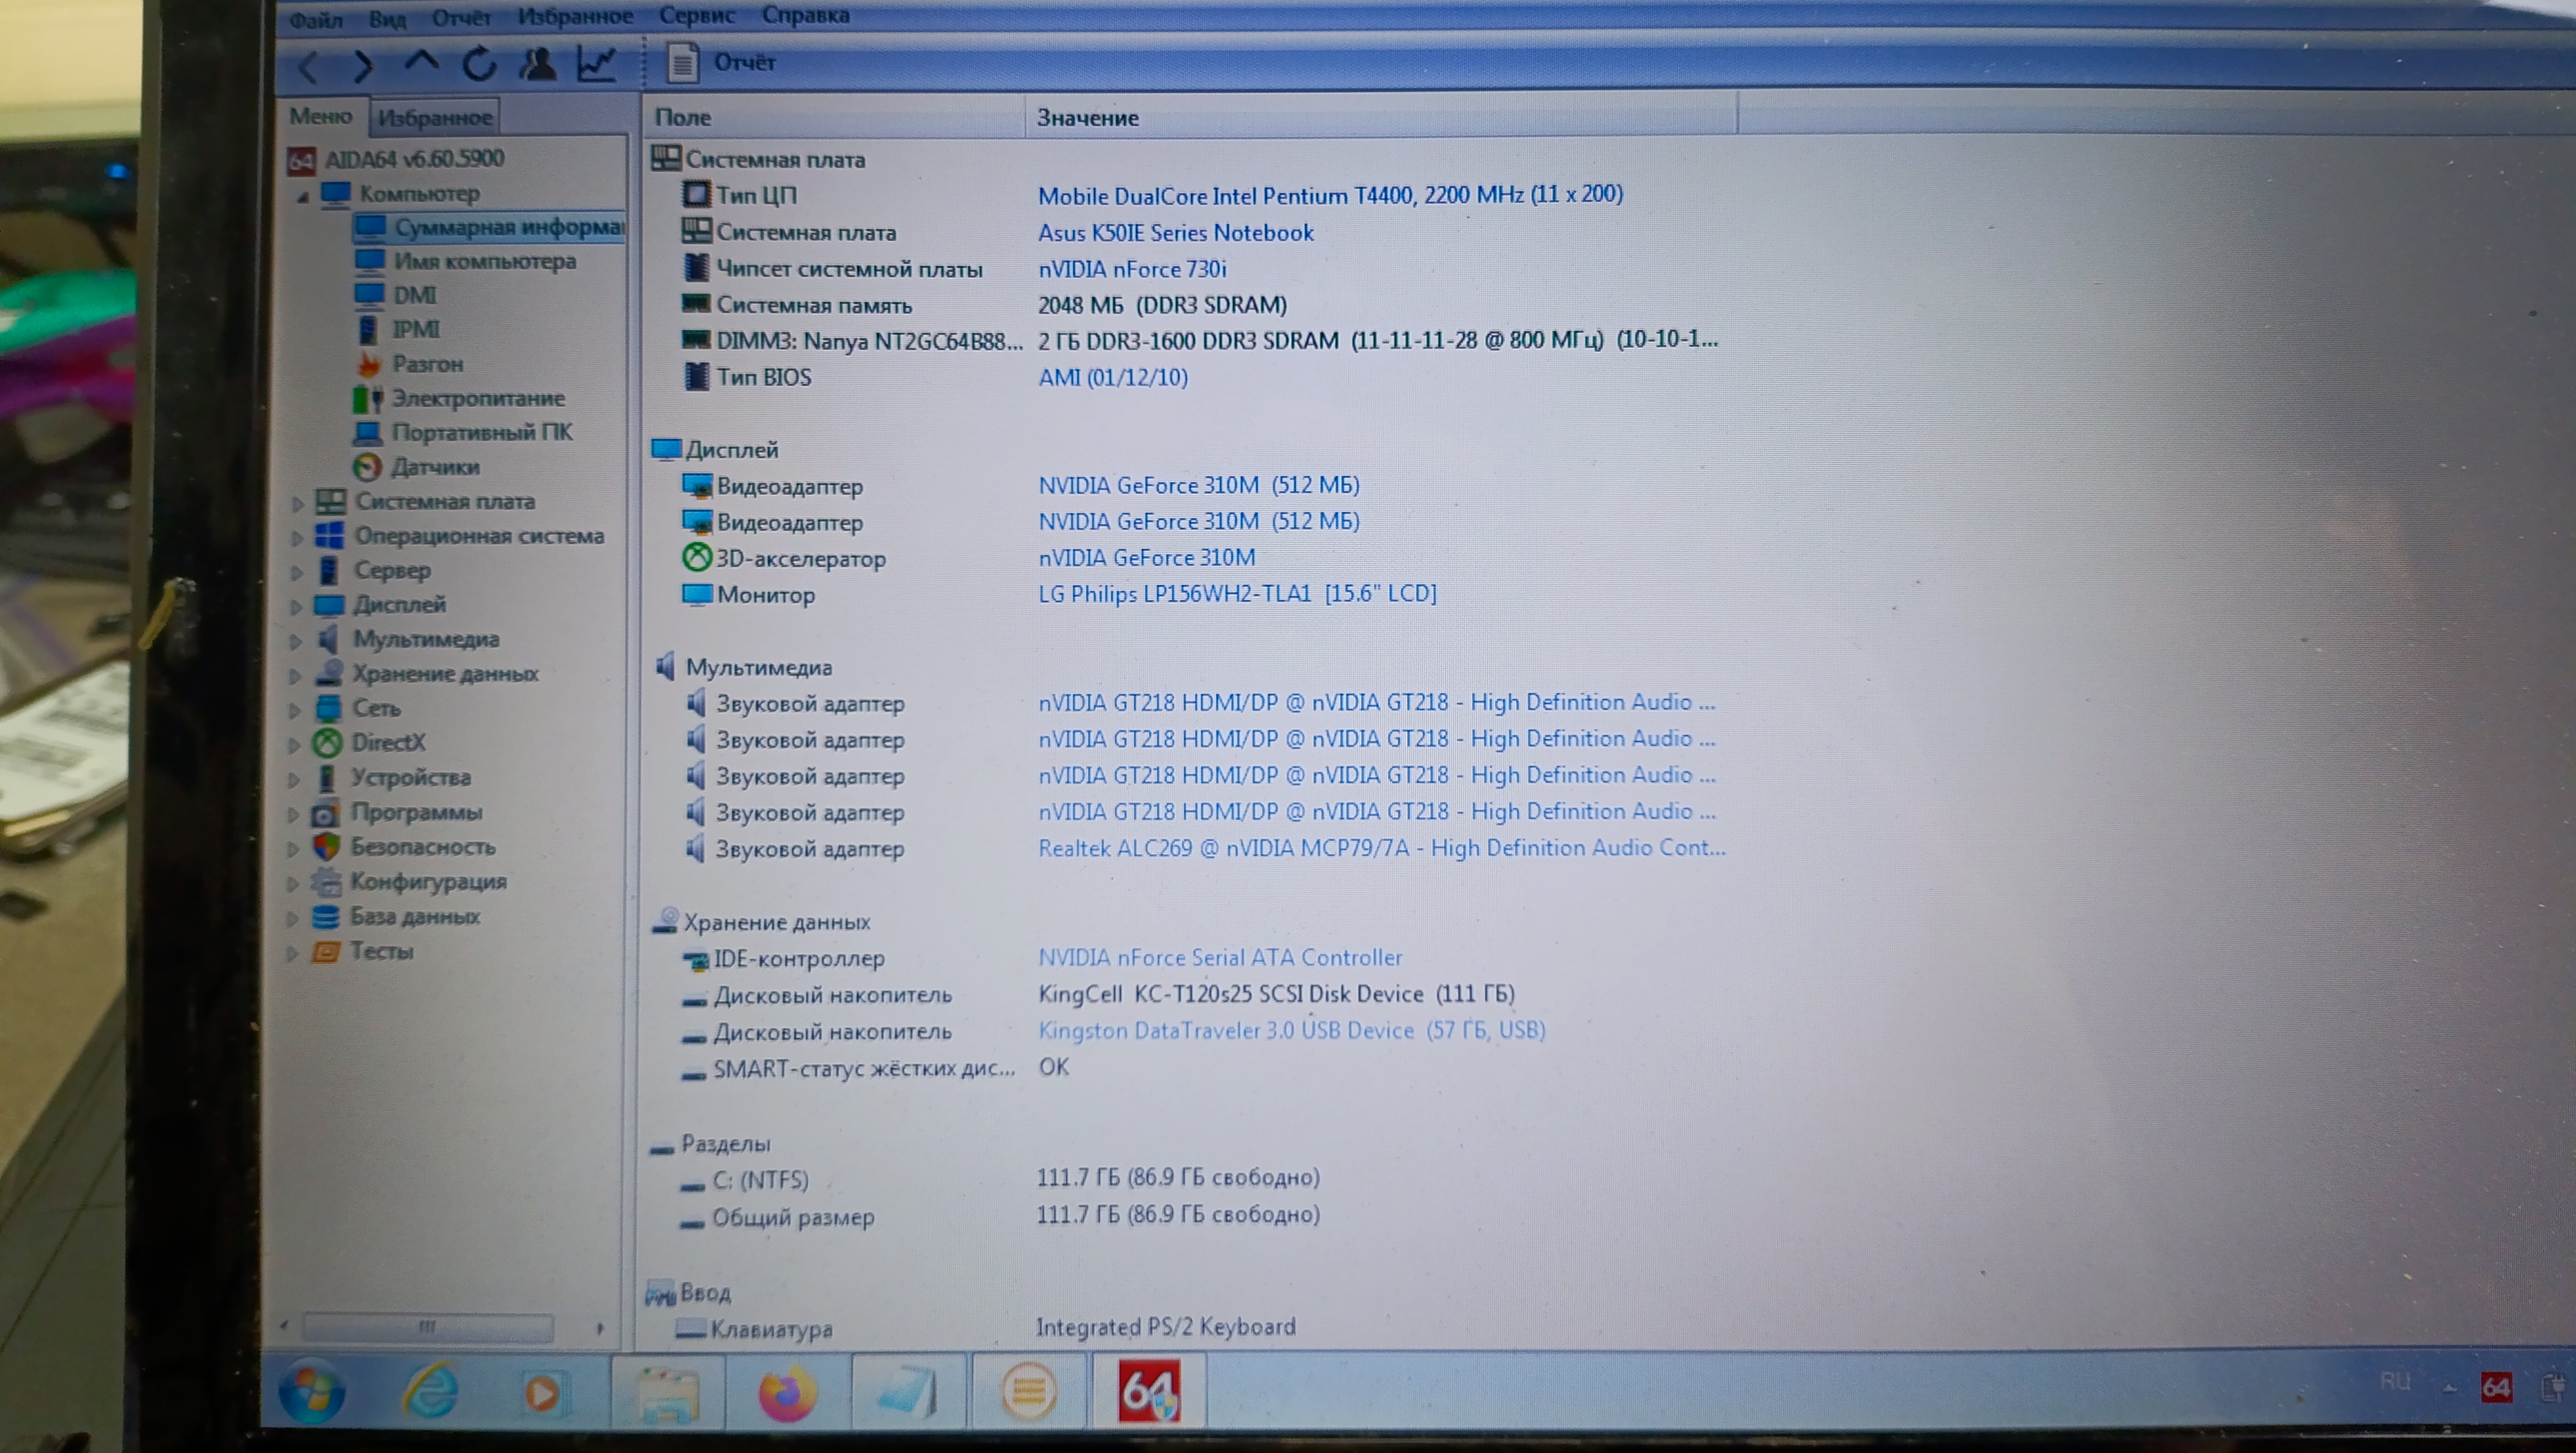Switch to the Меню tab
Viewport: 2576px width, 1453px height.
coord(321,116)
